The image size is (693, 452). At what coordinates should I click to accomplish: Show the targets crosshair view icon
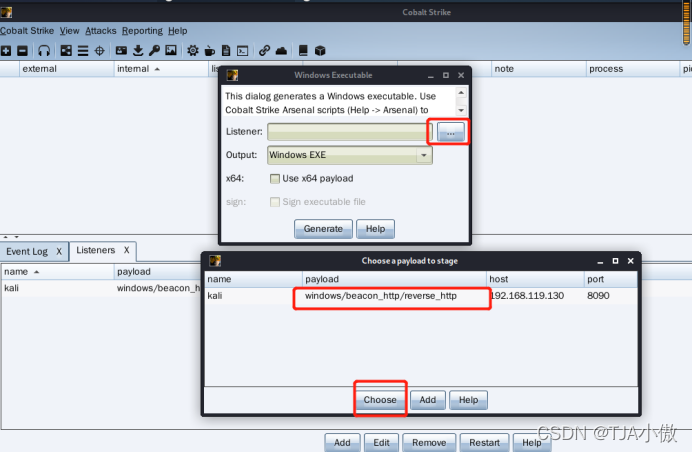tap(99, 51)
